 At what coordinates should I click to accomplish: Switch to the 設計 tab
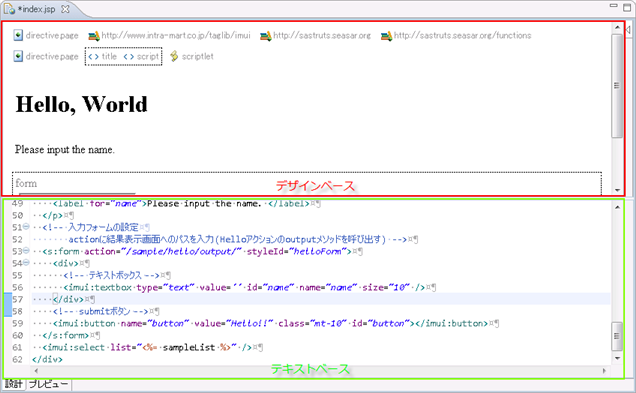(x=13, y=384)
